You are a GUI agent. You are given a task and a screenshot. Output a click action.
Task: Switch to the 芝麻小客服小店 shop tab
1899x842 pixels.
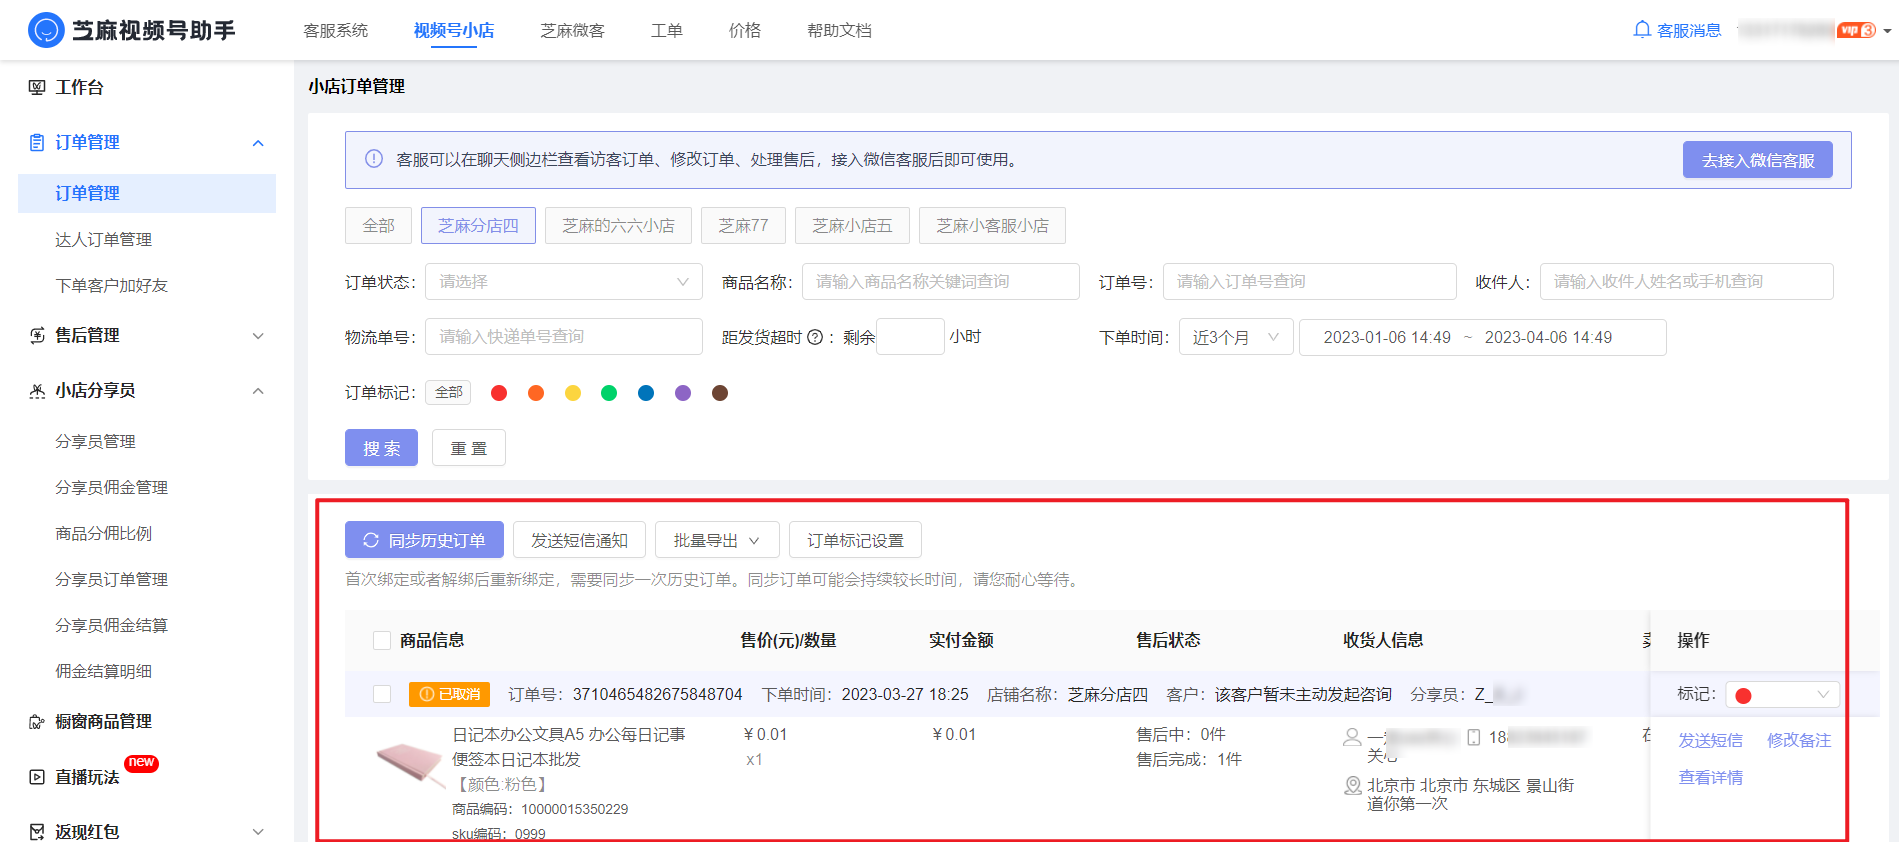(992, 226)
